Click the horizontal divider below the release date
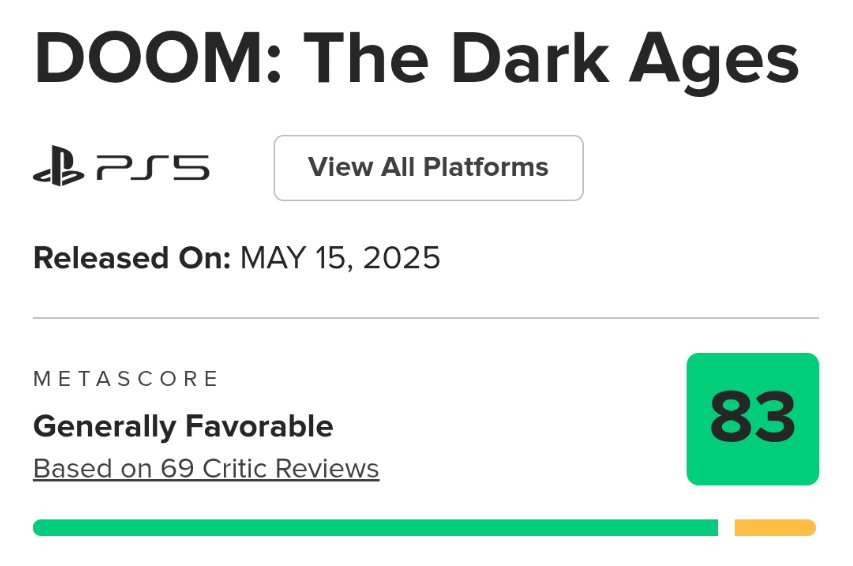853x566 pixels. (426, 318)
